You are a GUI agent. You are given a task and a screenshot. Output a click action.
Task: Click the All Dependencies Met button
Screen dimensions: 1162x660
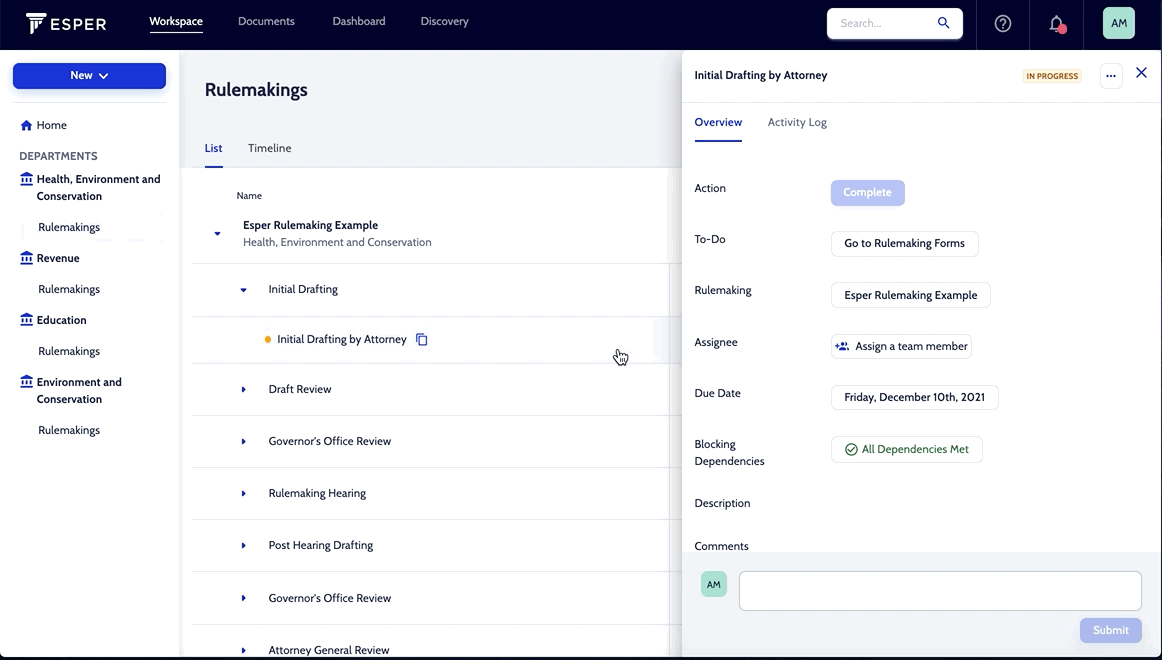906,449
